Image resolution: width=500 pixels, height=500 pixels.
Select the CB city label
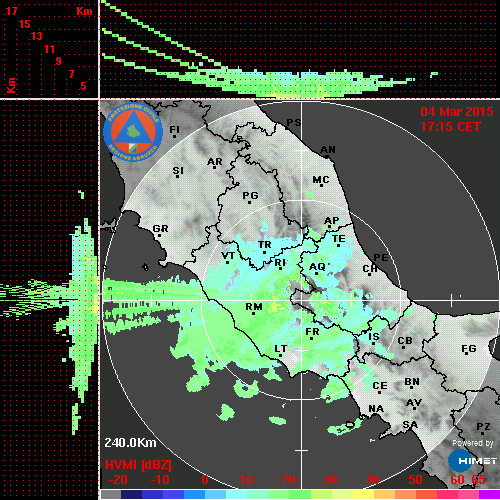click(405, 341)
